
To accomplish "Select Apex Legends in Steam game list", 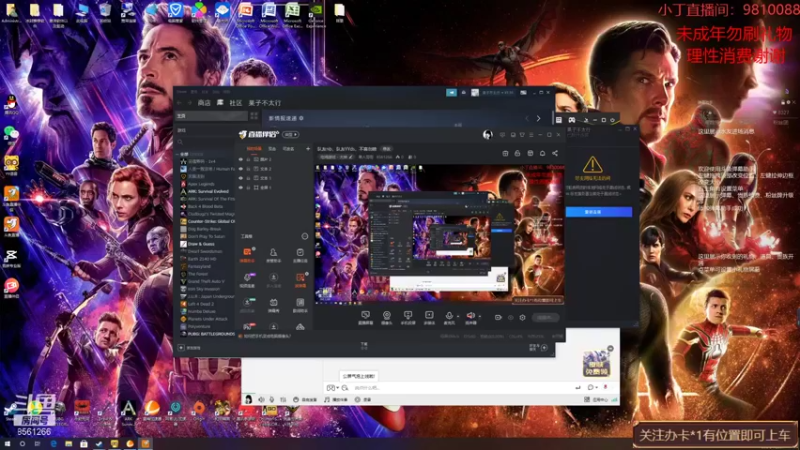I will 202,184.
